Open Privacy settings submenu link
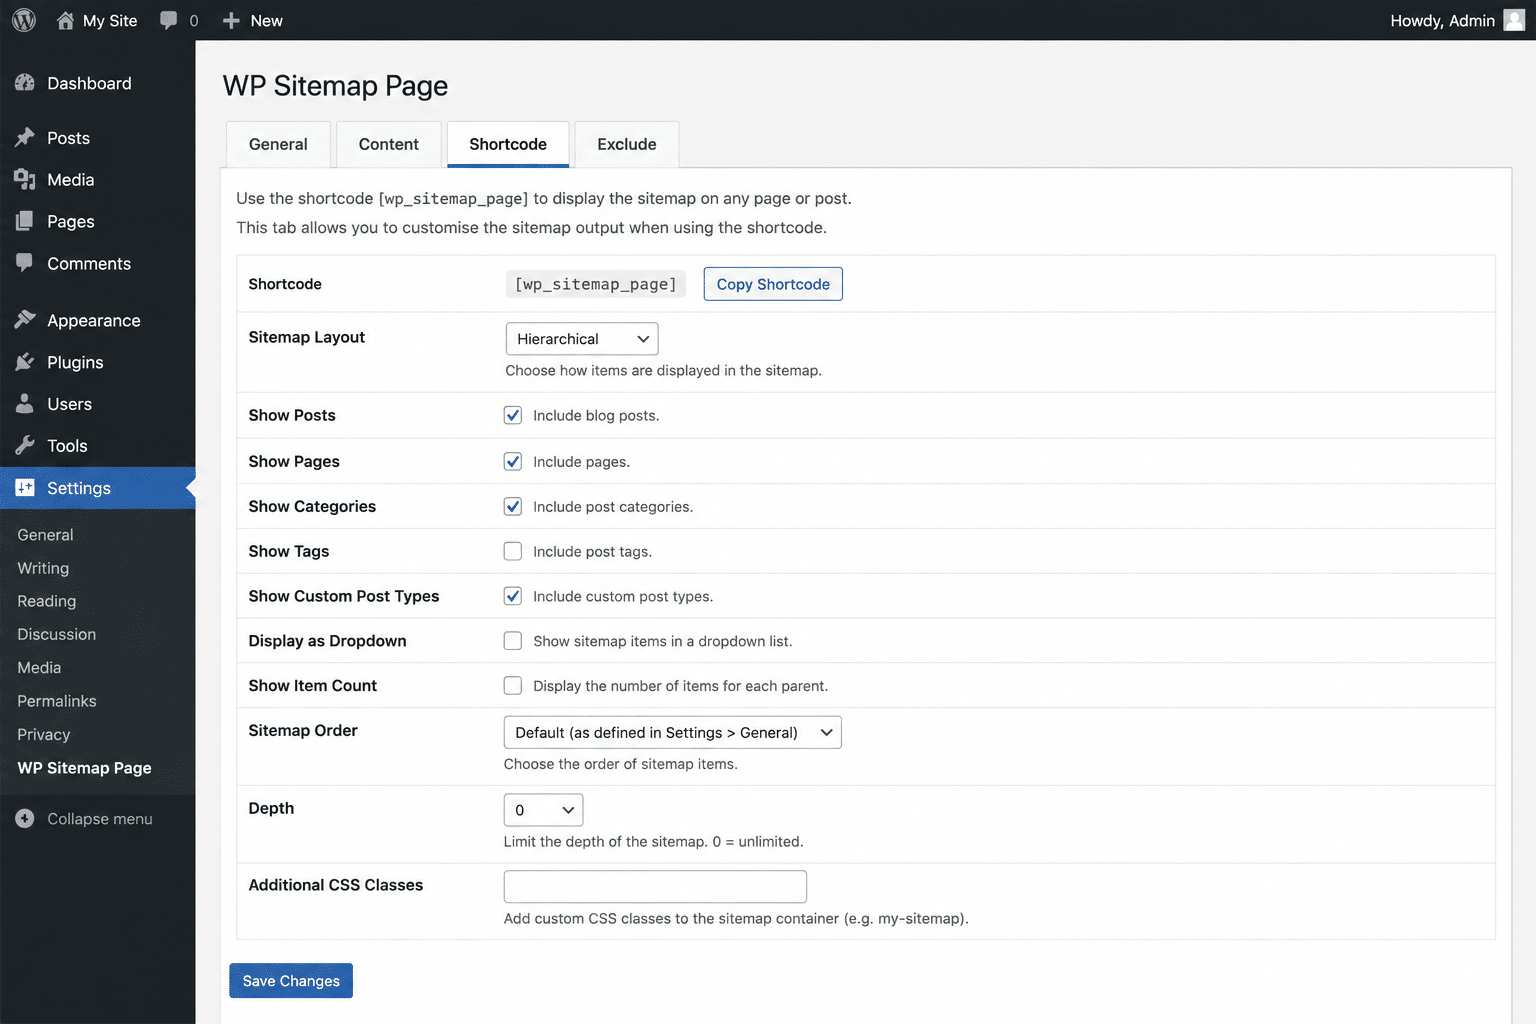 (x=44, y=734)
